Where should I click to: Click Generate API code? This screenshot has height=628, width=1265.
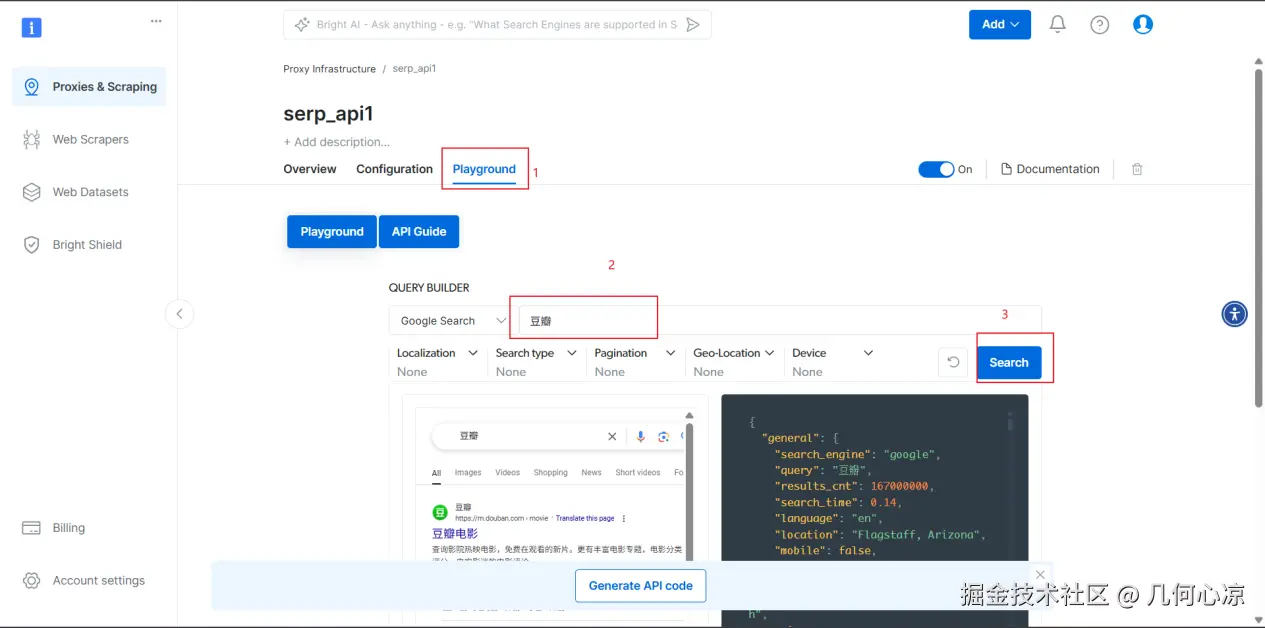pos(641,586)
